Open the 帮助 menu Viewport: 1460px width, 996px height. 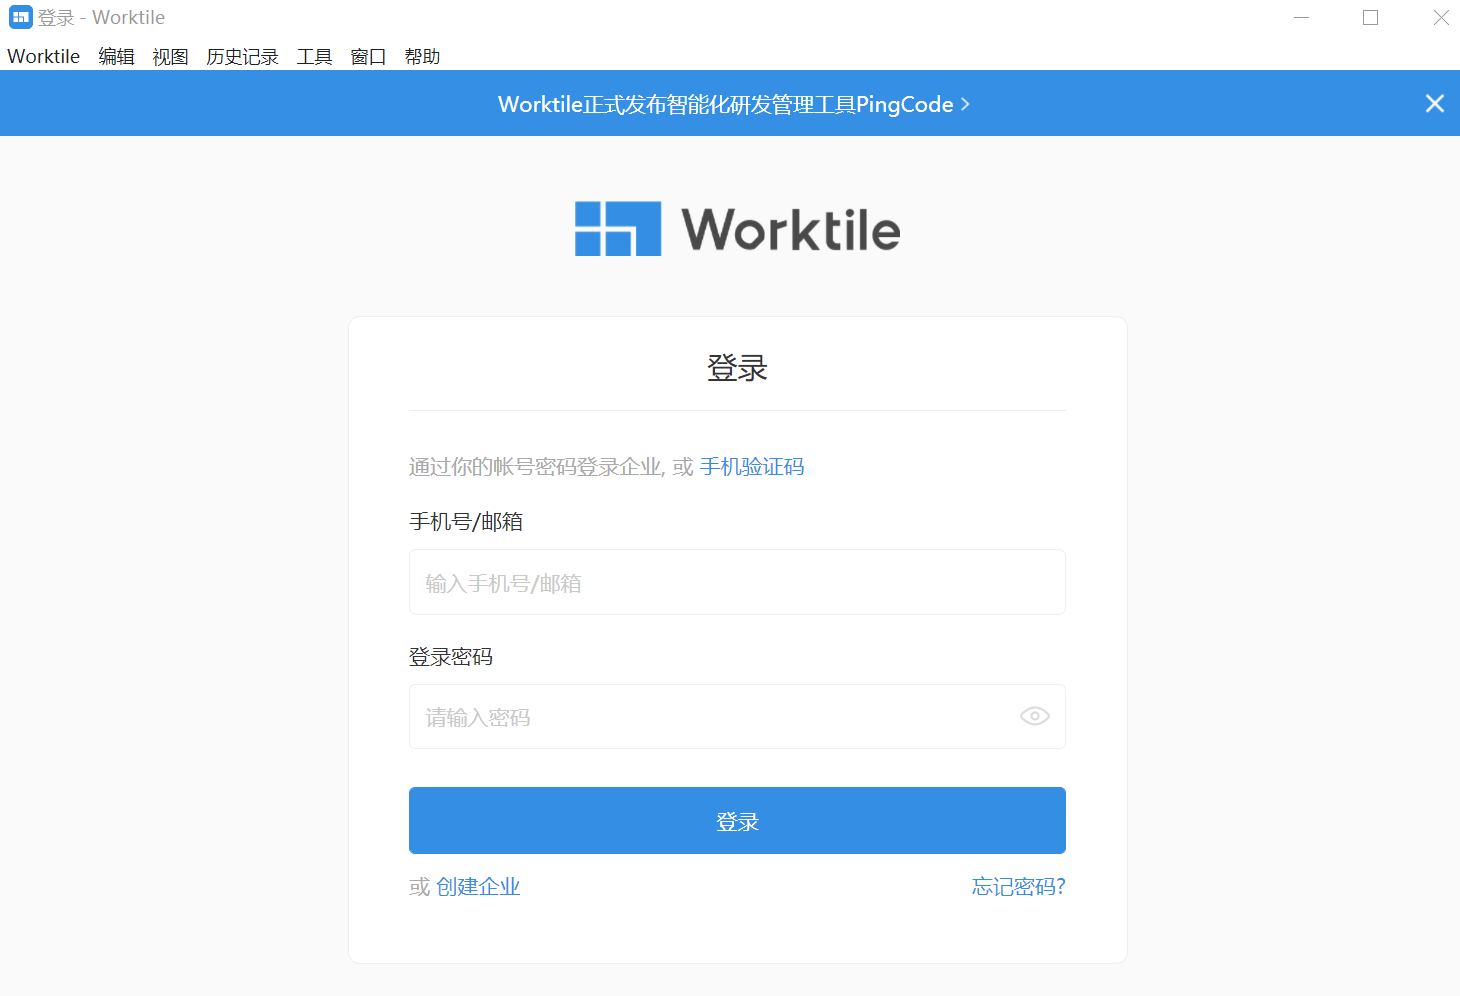point(422,57)
